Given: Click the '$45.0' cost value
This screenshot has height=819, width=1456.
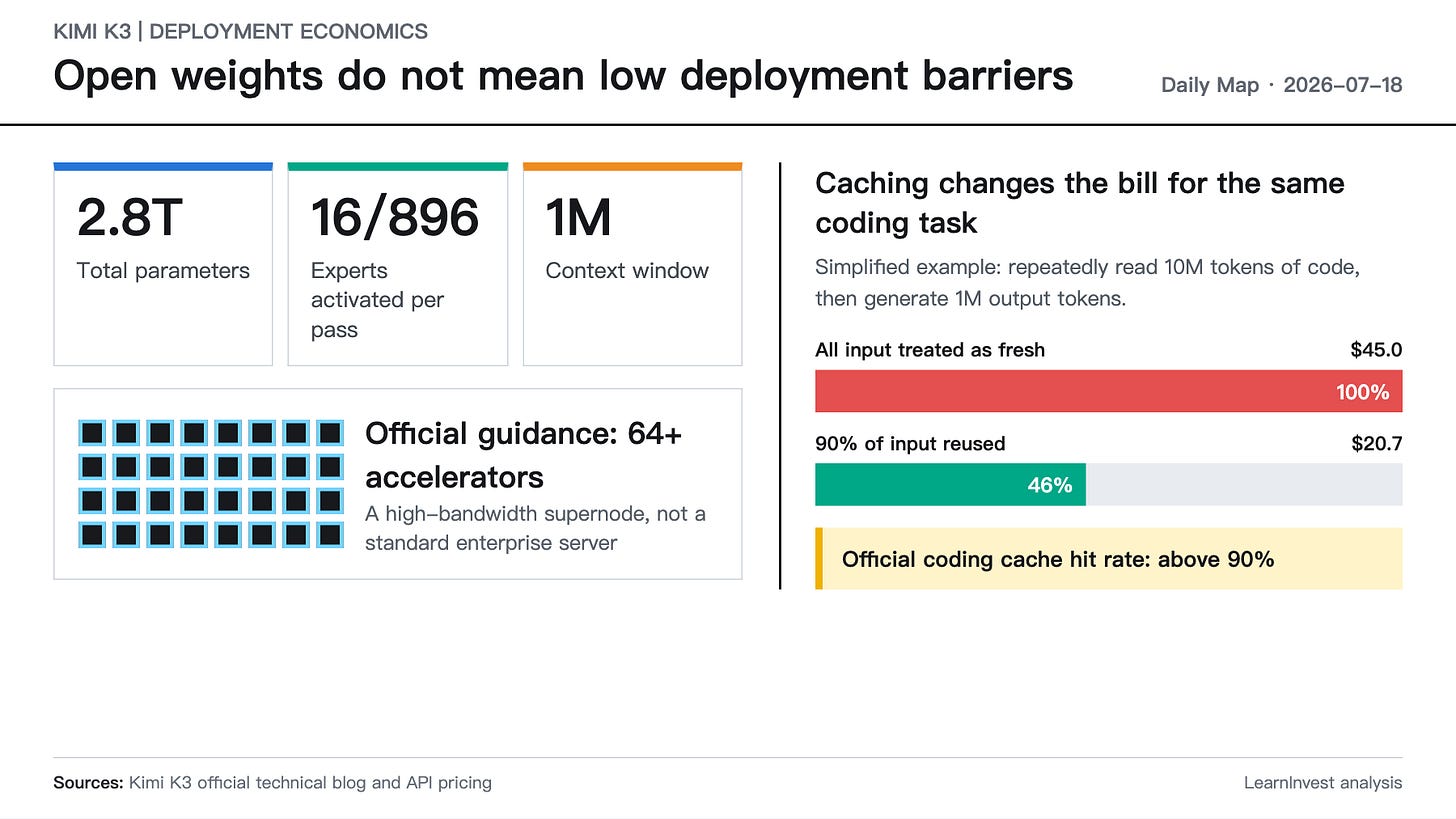Looking at the screenshot, I should [x=1376, y=350].
